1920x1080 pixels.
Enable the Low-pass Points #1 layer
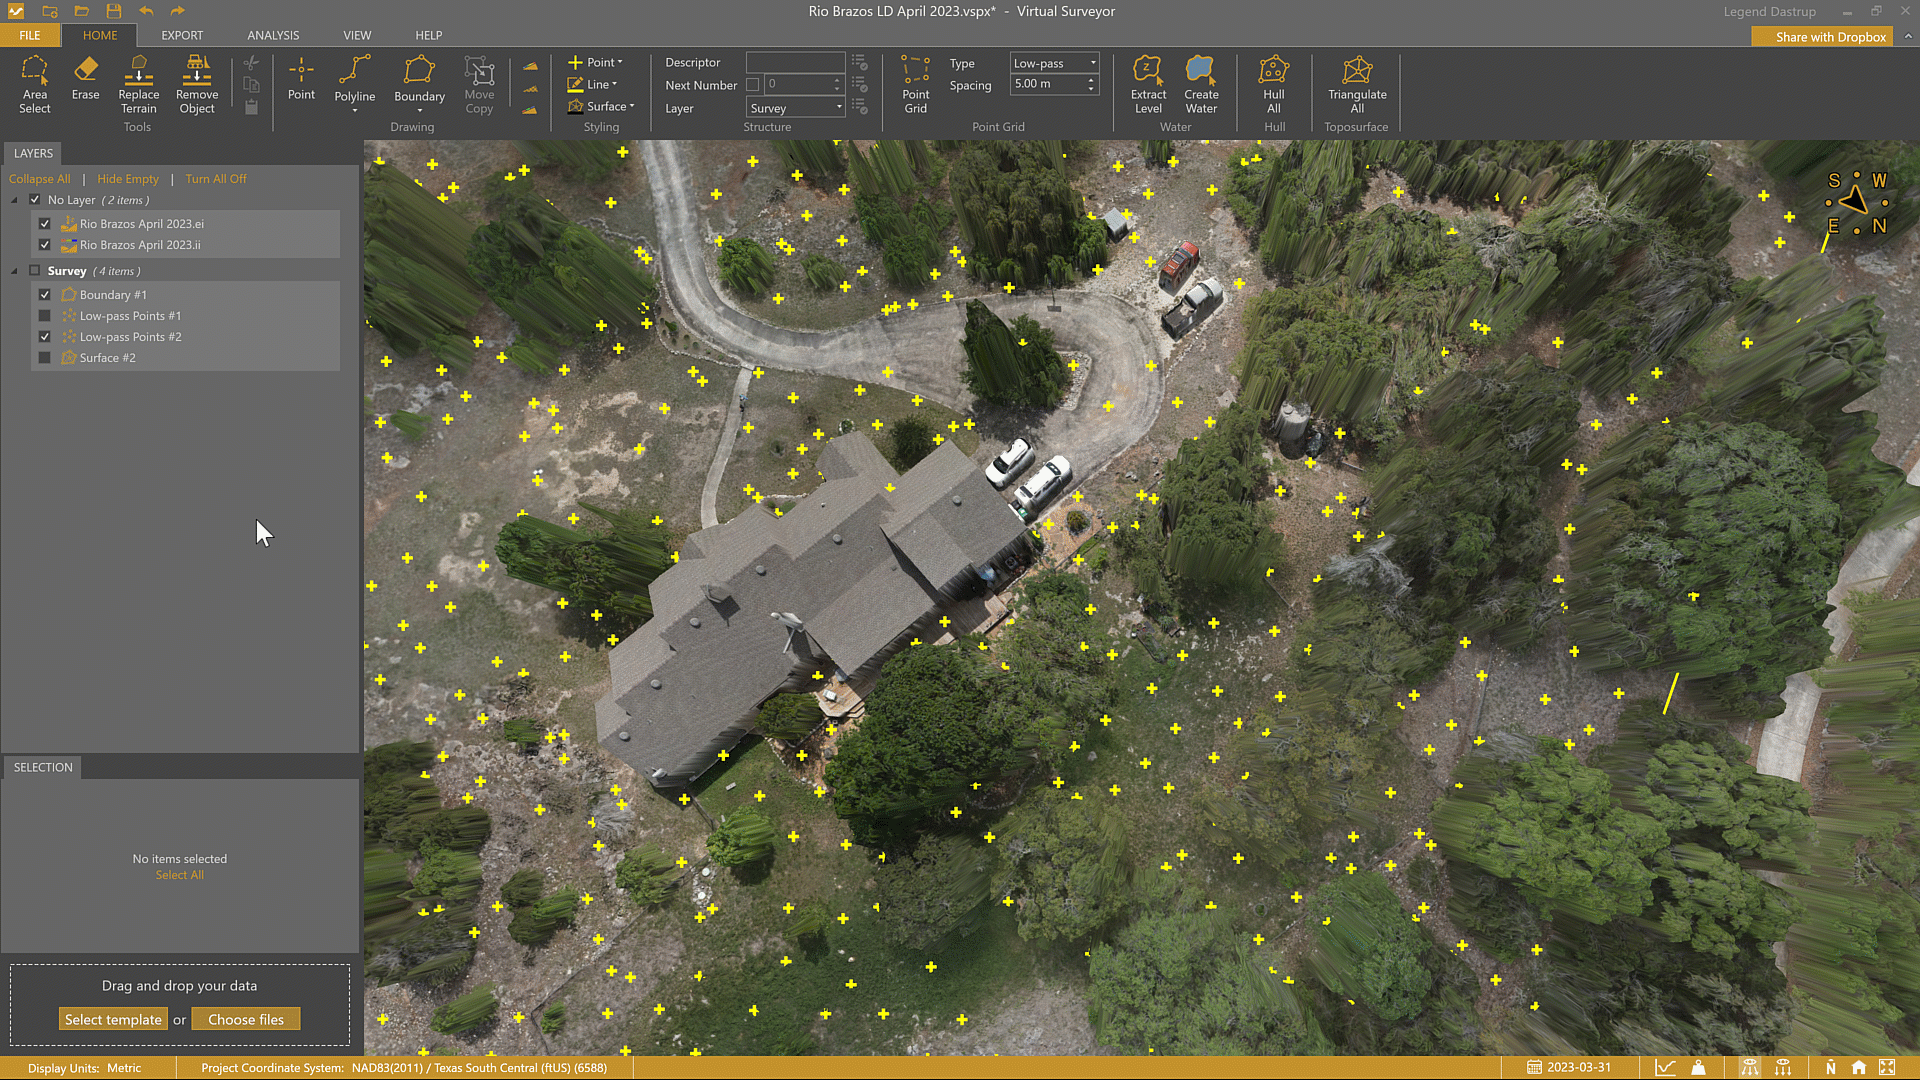[x=45, y=316]
